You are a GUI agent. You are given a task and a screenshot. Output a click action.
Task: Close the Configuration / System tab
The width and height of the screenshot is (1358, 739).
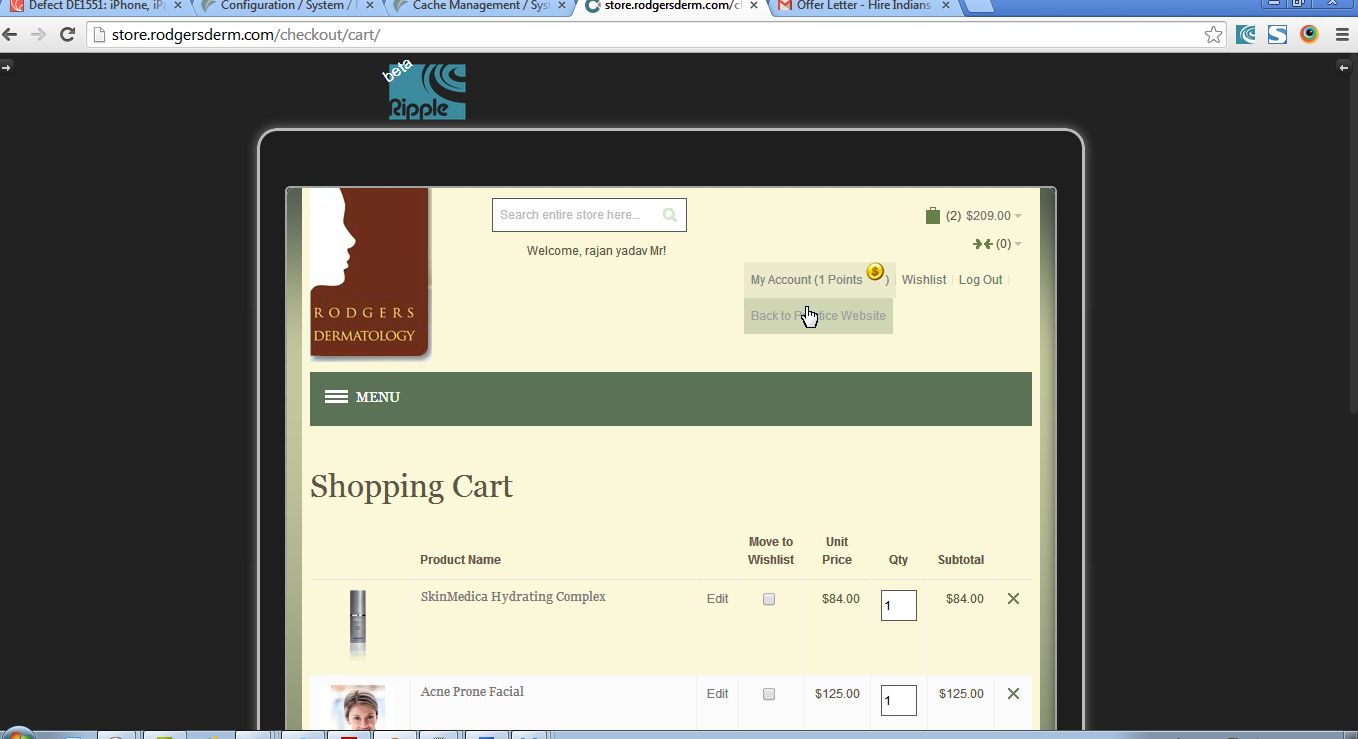click(x=369, y=5)
